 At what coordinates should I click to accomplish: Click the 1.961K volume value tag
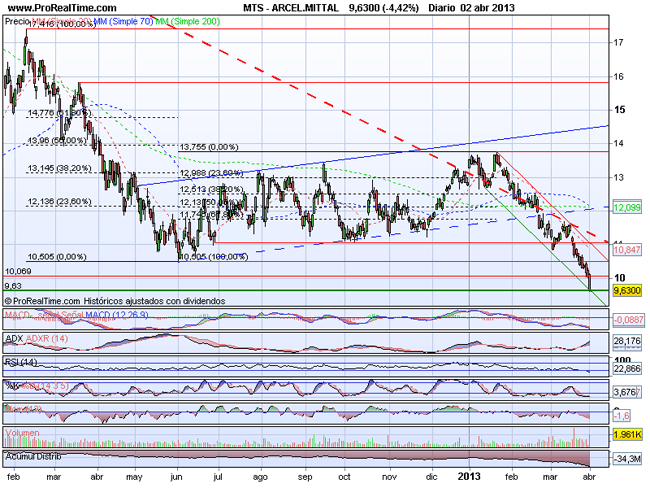(626, 436)
